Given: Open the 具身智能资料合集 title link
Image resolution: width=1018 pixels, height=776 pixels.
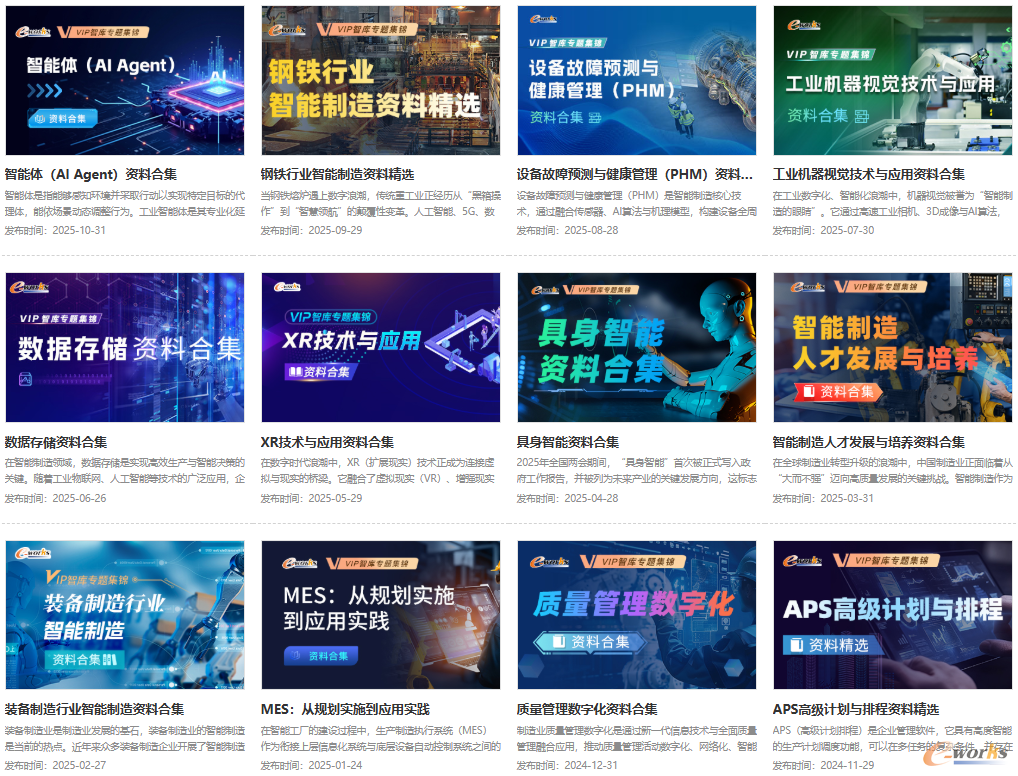Looking at the screenshot, I should [568, 442].
